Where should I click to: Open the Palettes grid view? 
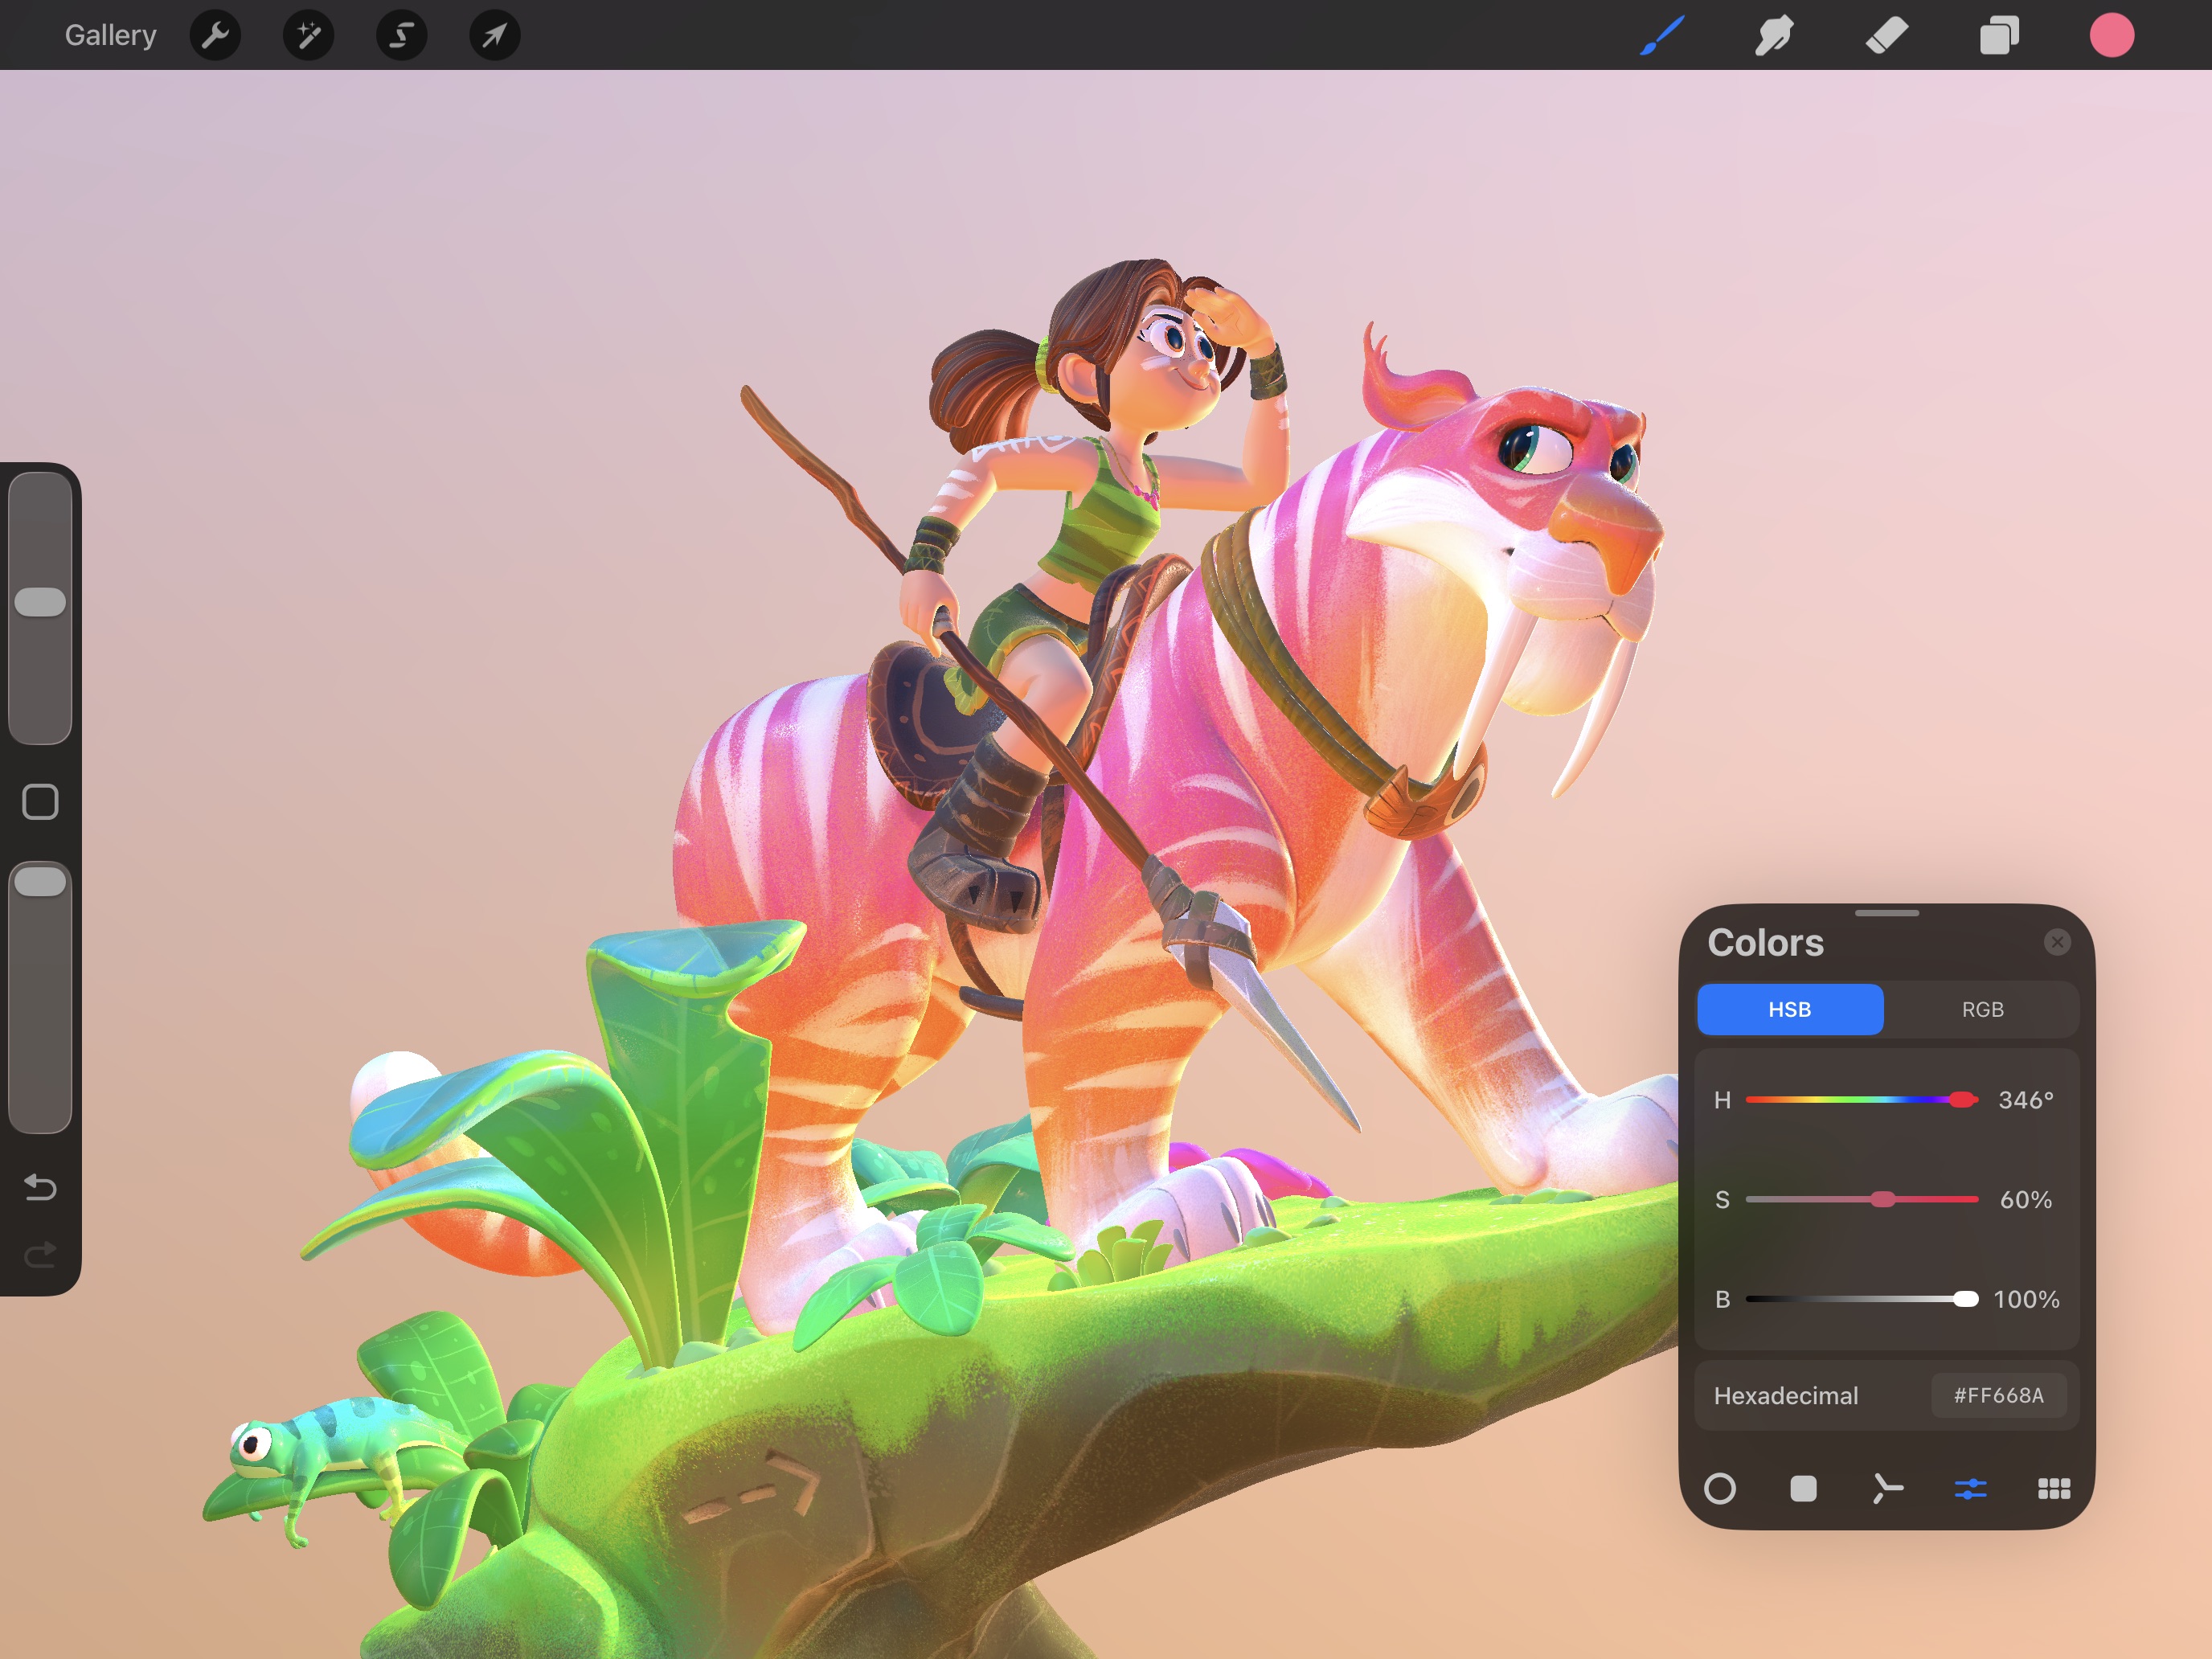2054,1489
